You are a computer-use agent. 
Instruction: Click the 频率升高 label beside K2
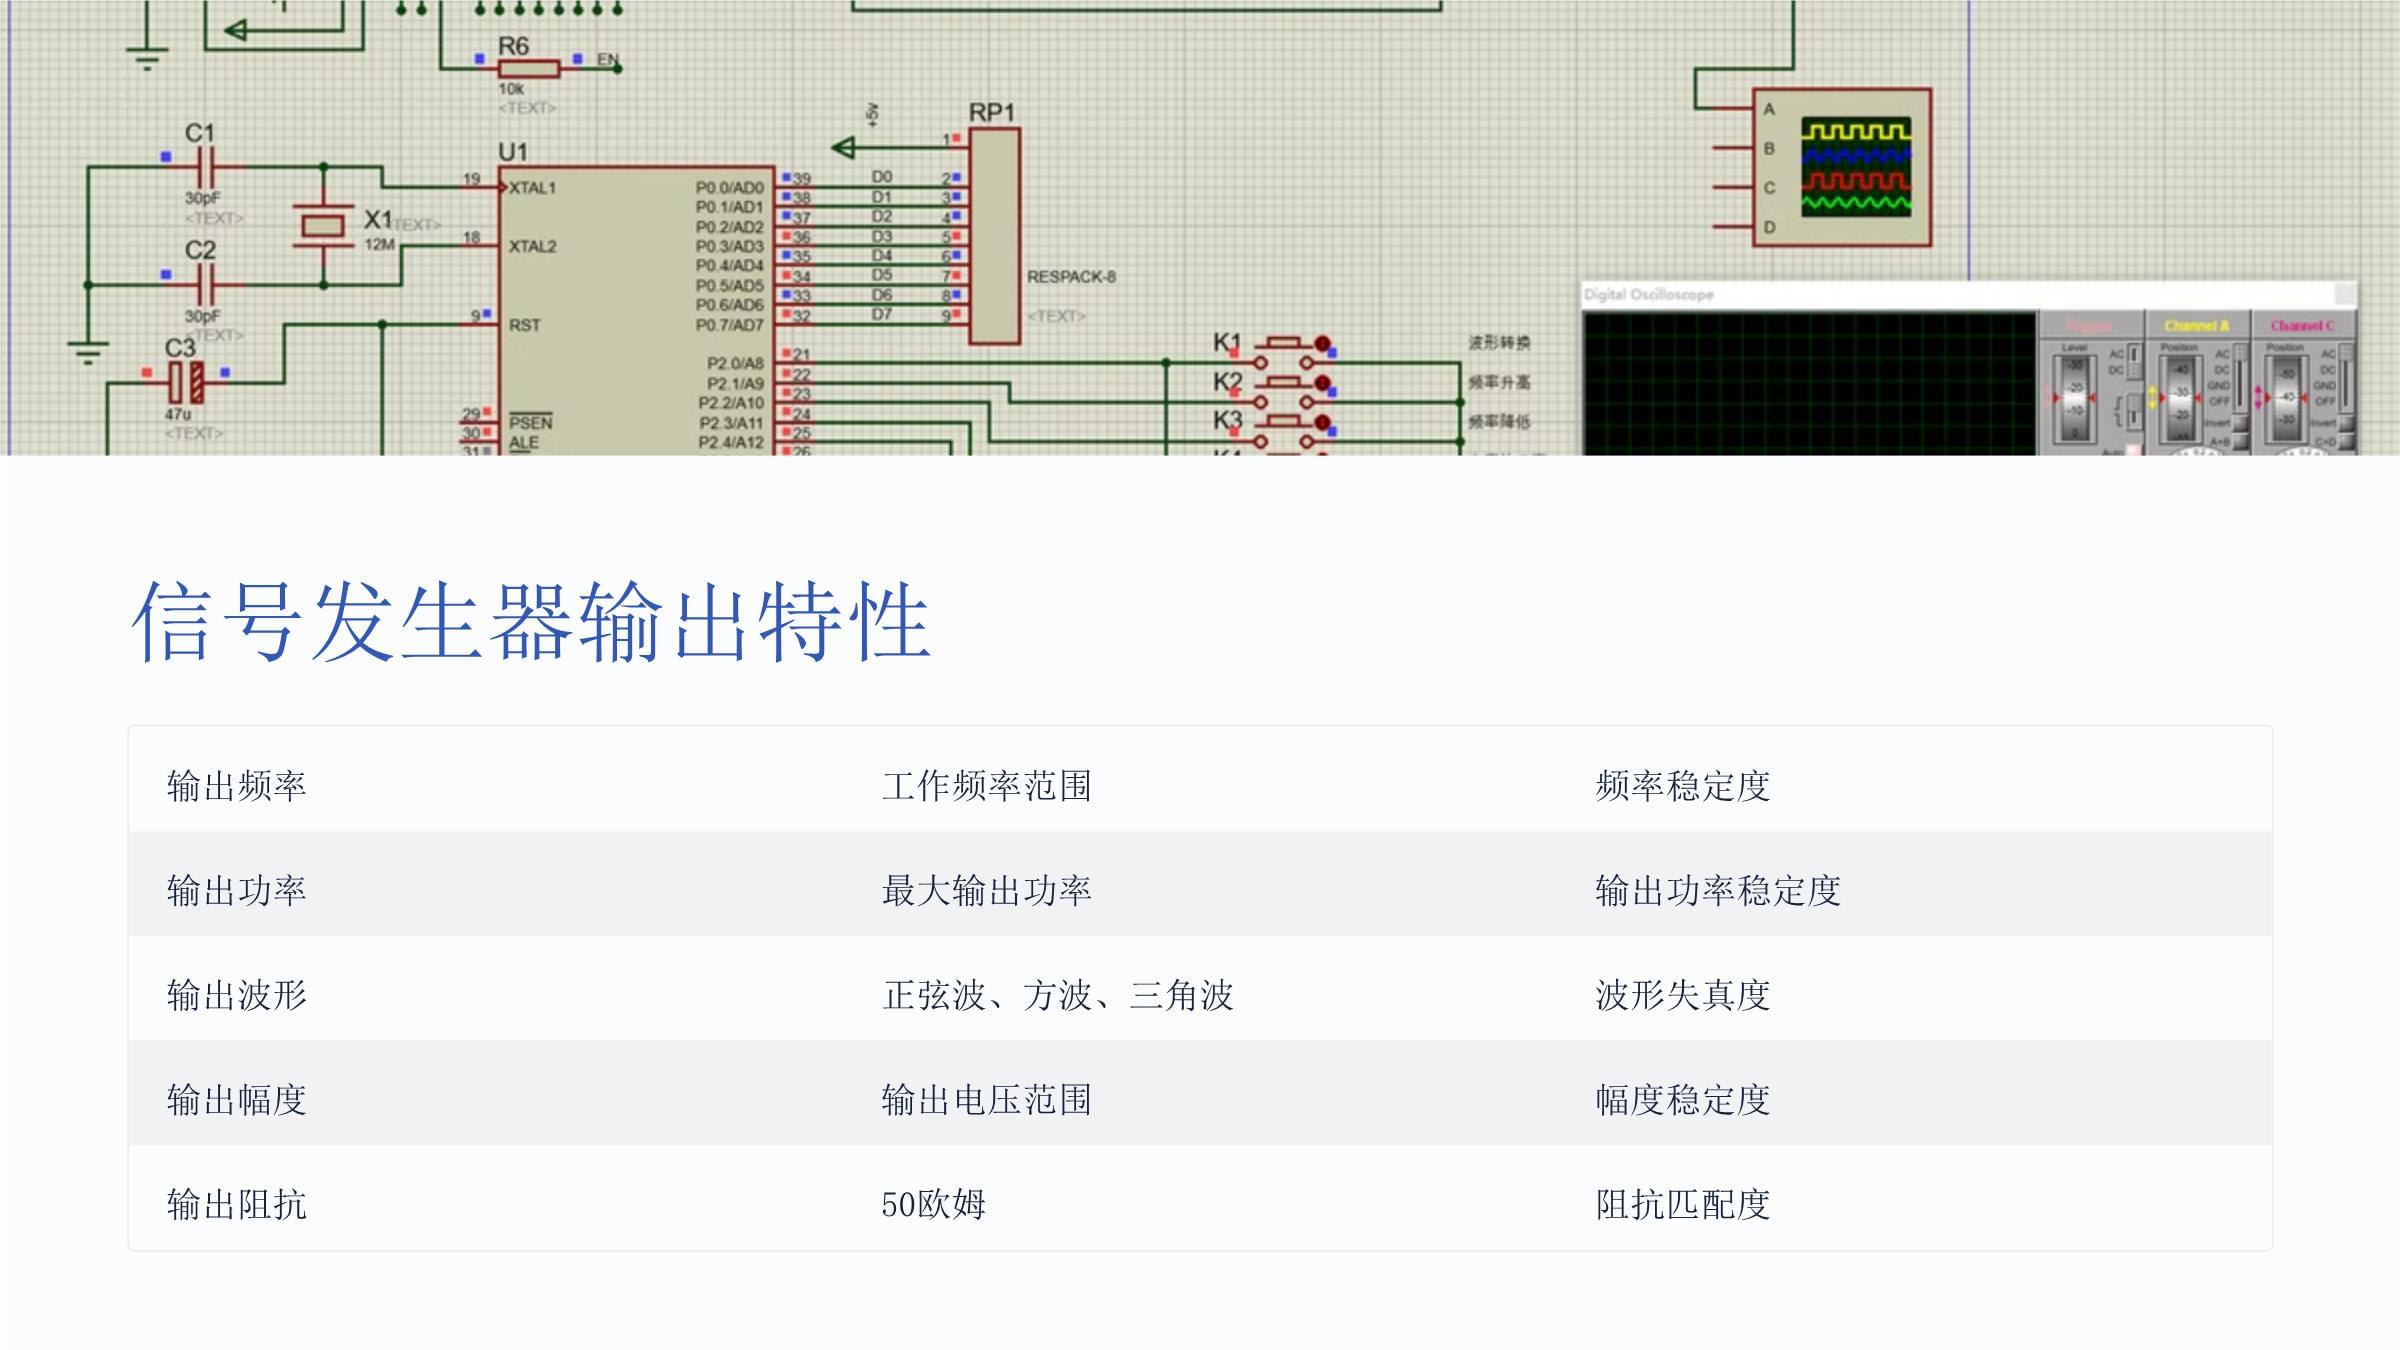click(x=1499, y=382)
